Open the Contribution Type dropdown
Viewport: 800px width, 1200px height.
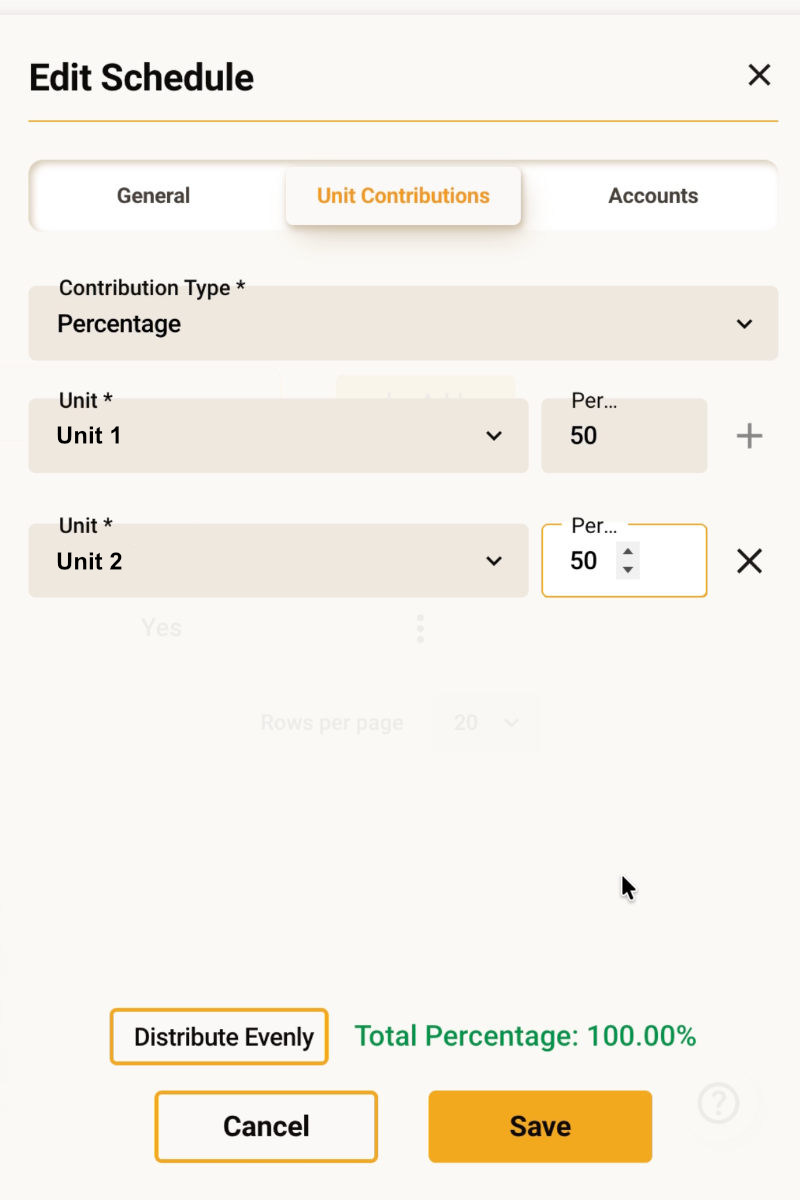click(403, 323)
